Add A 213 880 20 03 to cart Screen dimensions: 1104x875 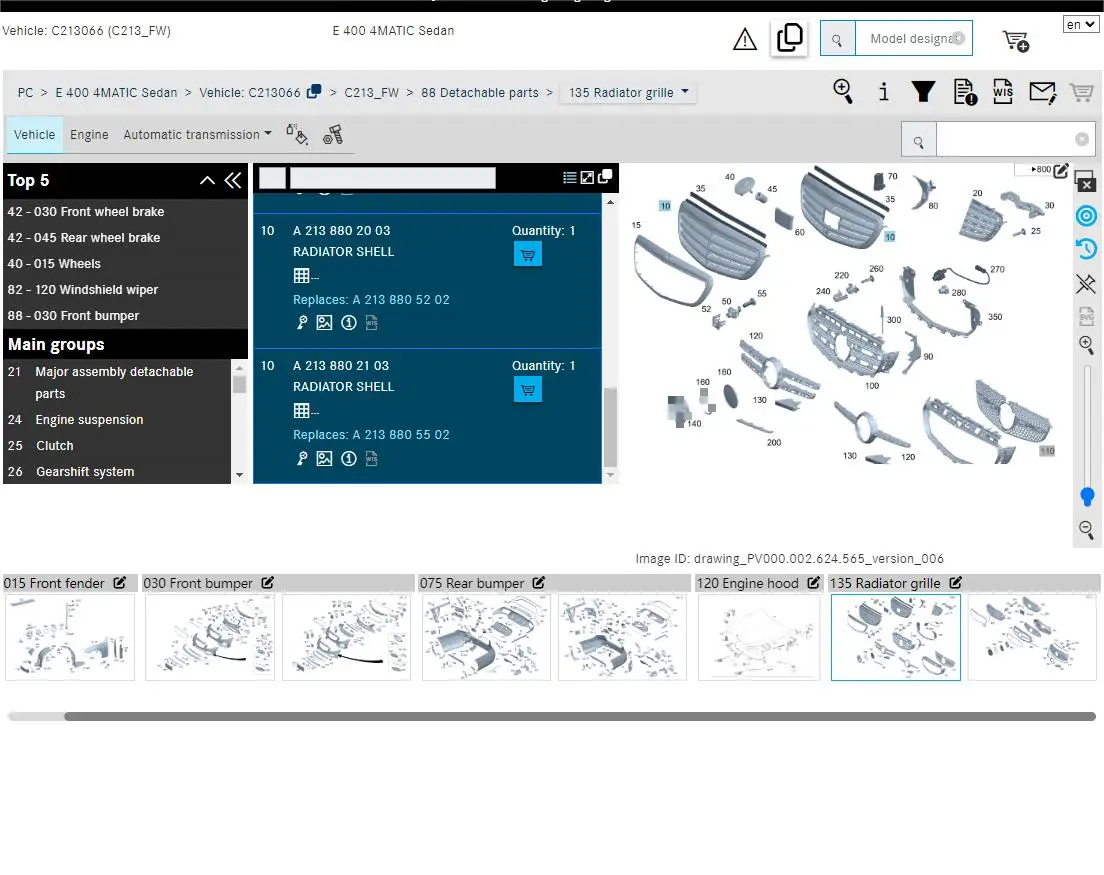click(527, 254)
